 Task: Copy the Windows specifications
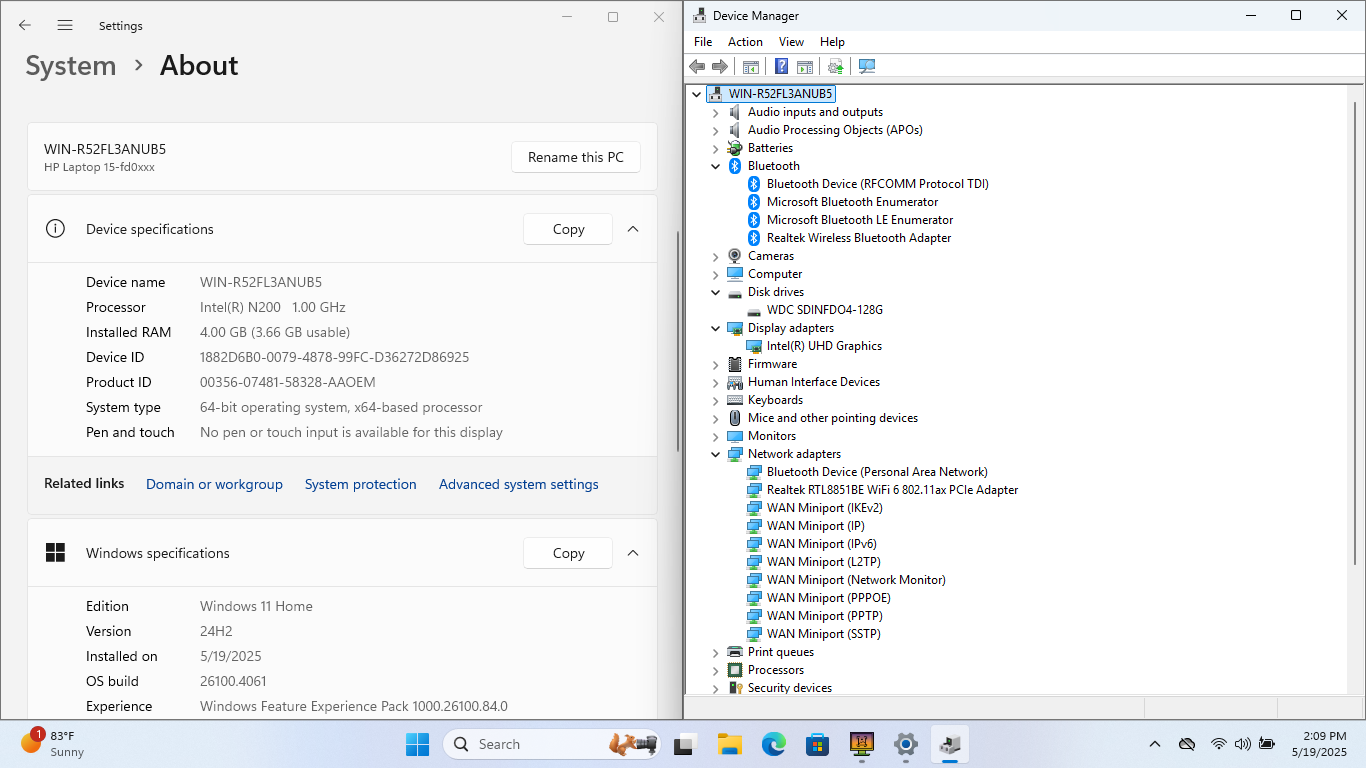pos(568,553)
